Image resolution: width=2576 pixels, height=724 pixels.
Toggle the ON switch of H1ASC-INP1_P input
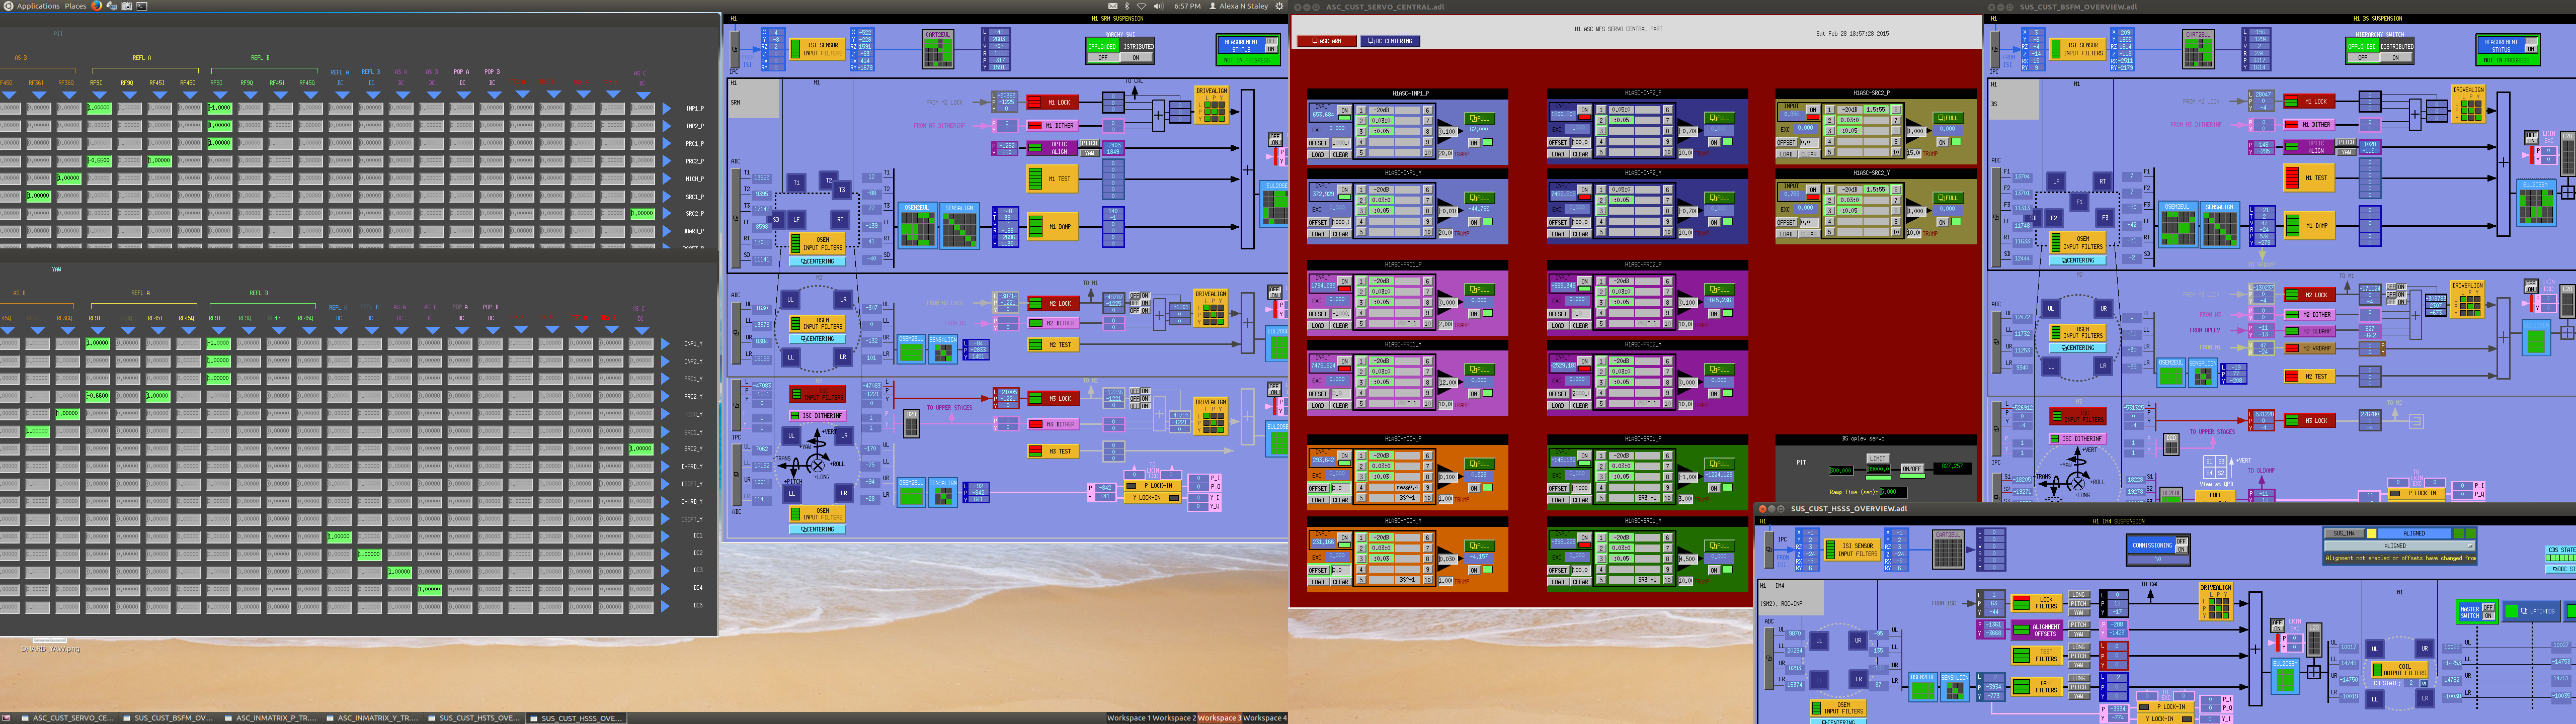1345,110
